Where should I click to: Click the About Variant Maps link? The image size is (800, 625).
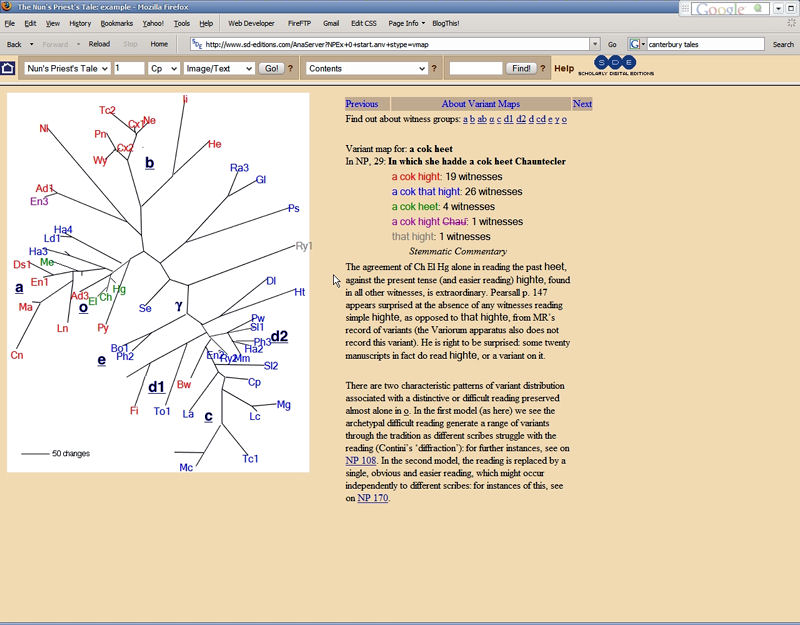(x=481, y=104)
